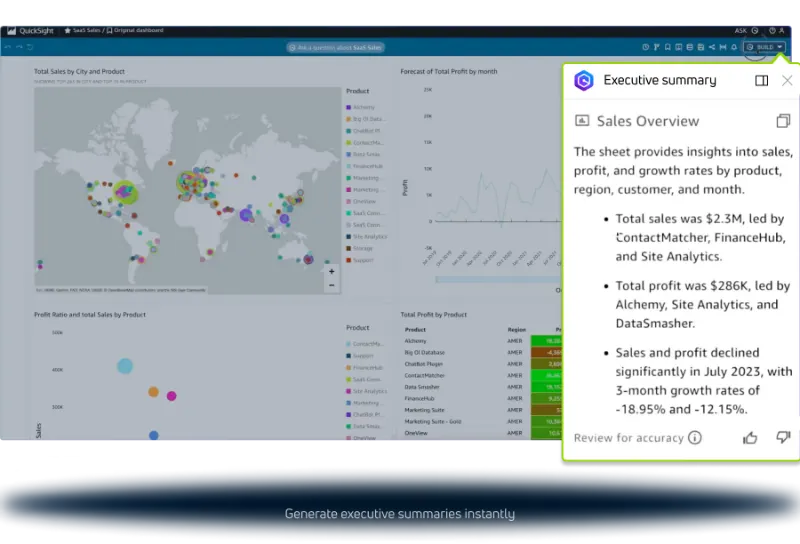
Task: Click the Product column header in profit table
Action: 415,330
